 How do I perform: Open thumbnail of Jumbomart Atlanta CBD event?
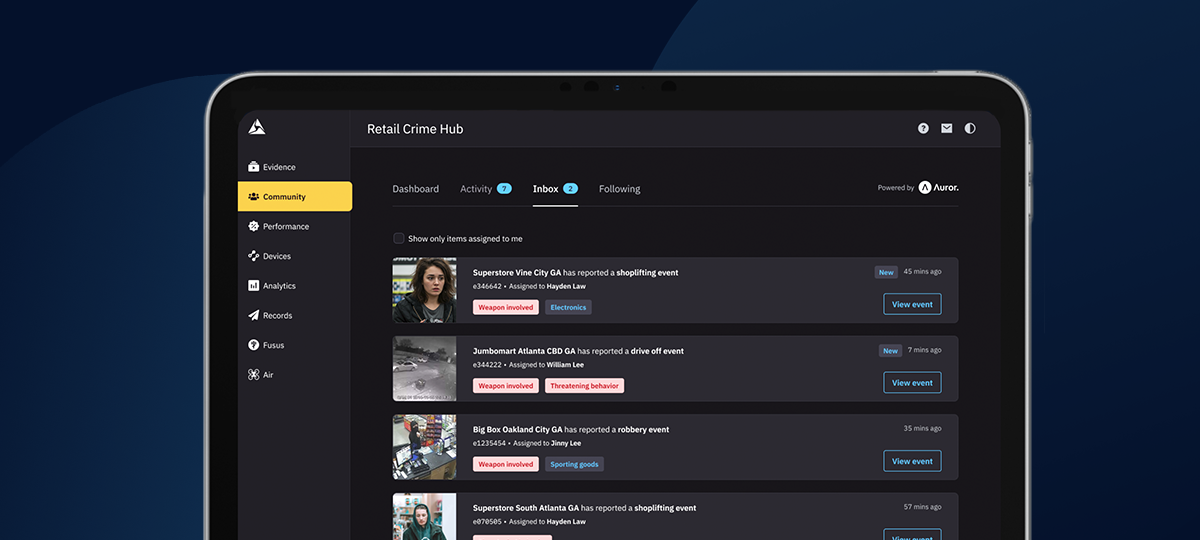coord(424,369)
